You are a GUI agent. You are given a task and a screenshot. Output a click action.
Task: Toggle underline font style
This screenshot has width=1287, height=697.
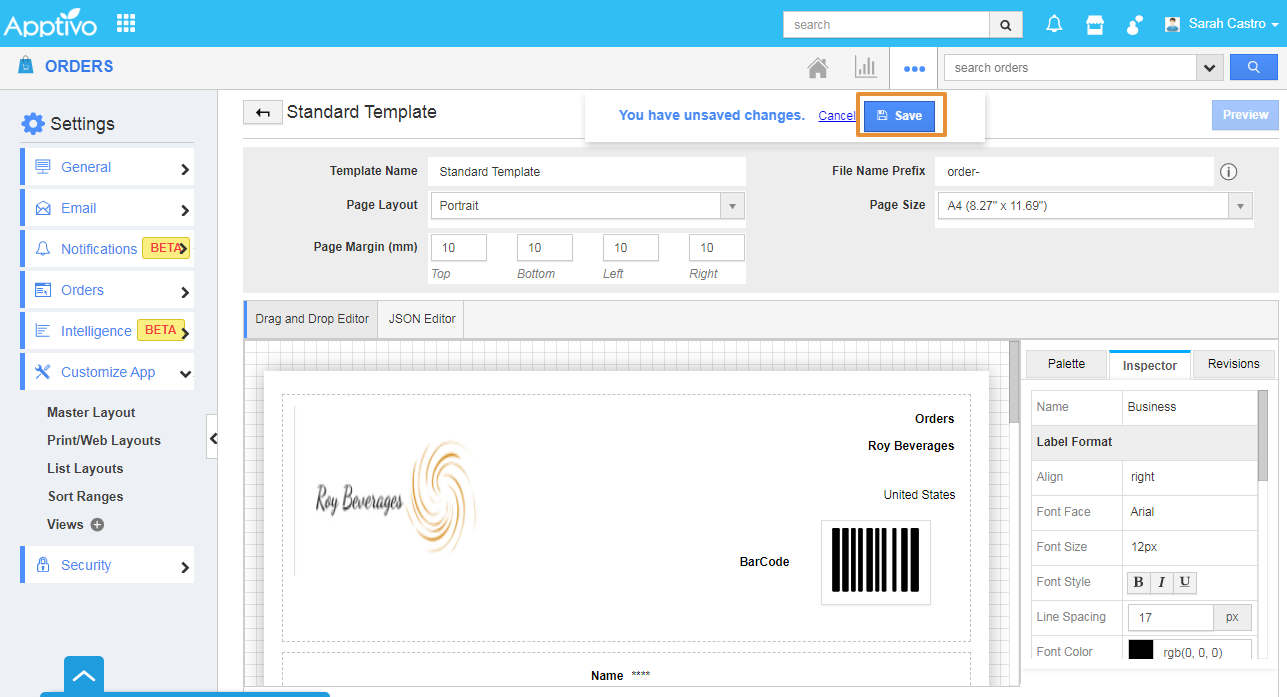[1185, 582]
